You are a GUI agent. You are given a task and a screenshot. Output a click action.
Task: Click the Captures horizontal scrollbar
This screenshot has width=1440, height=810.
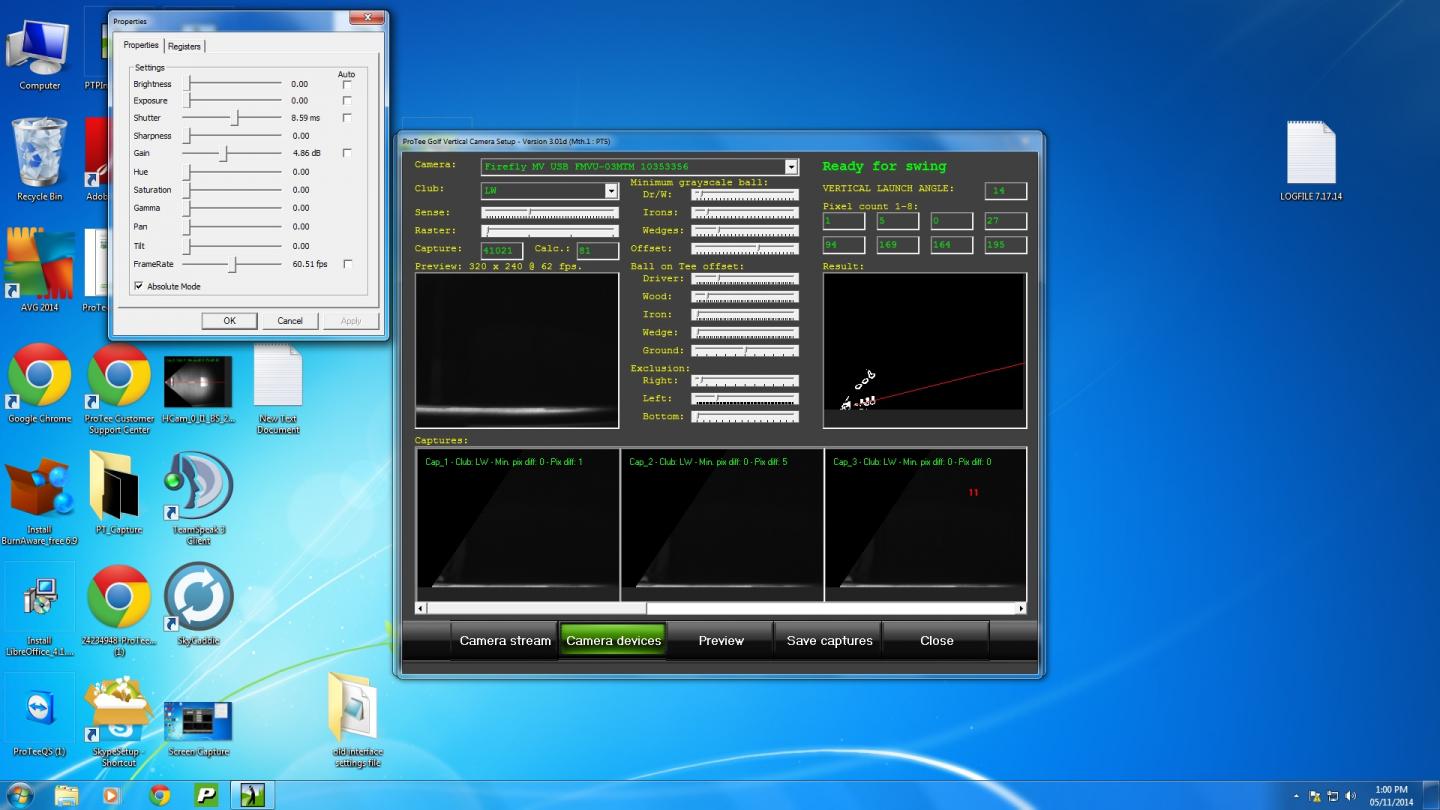tap(721, 608)
